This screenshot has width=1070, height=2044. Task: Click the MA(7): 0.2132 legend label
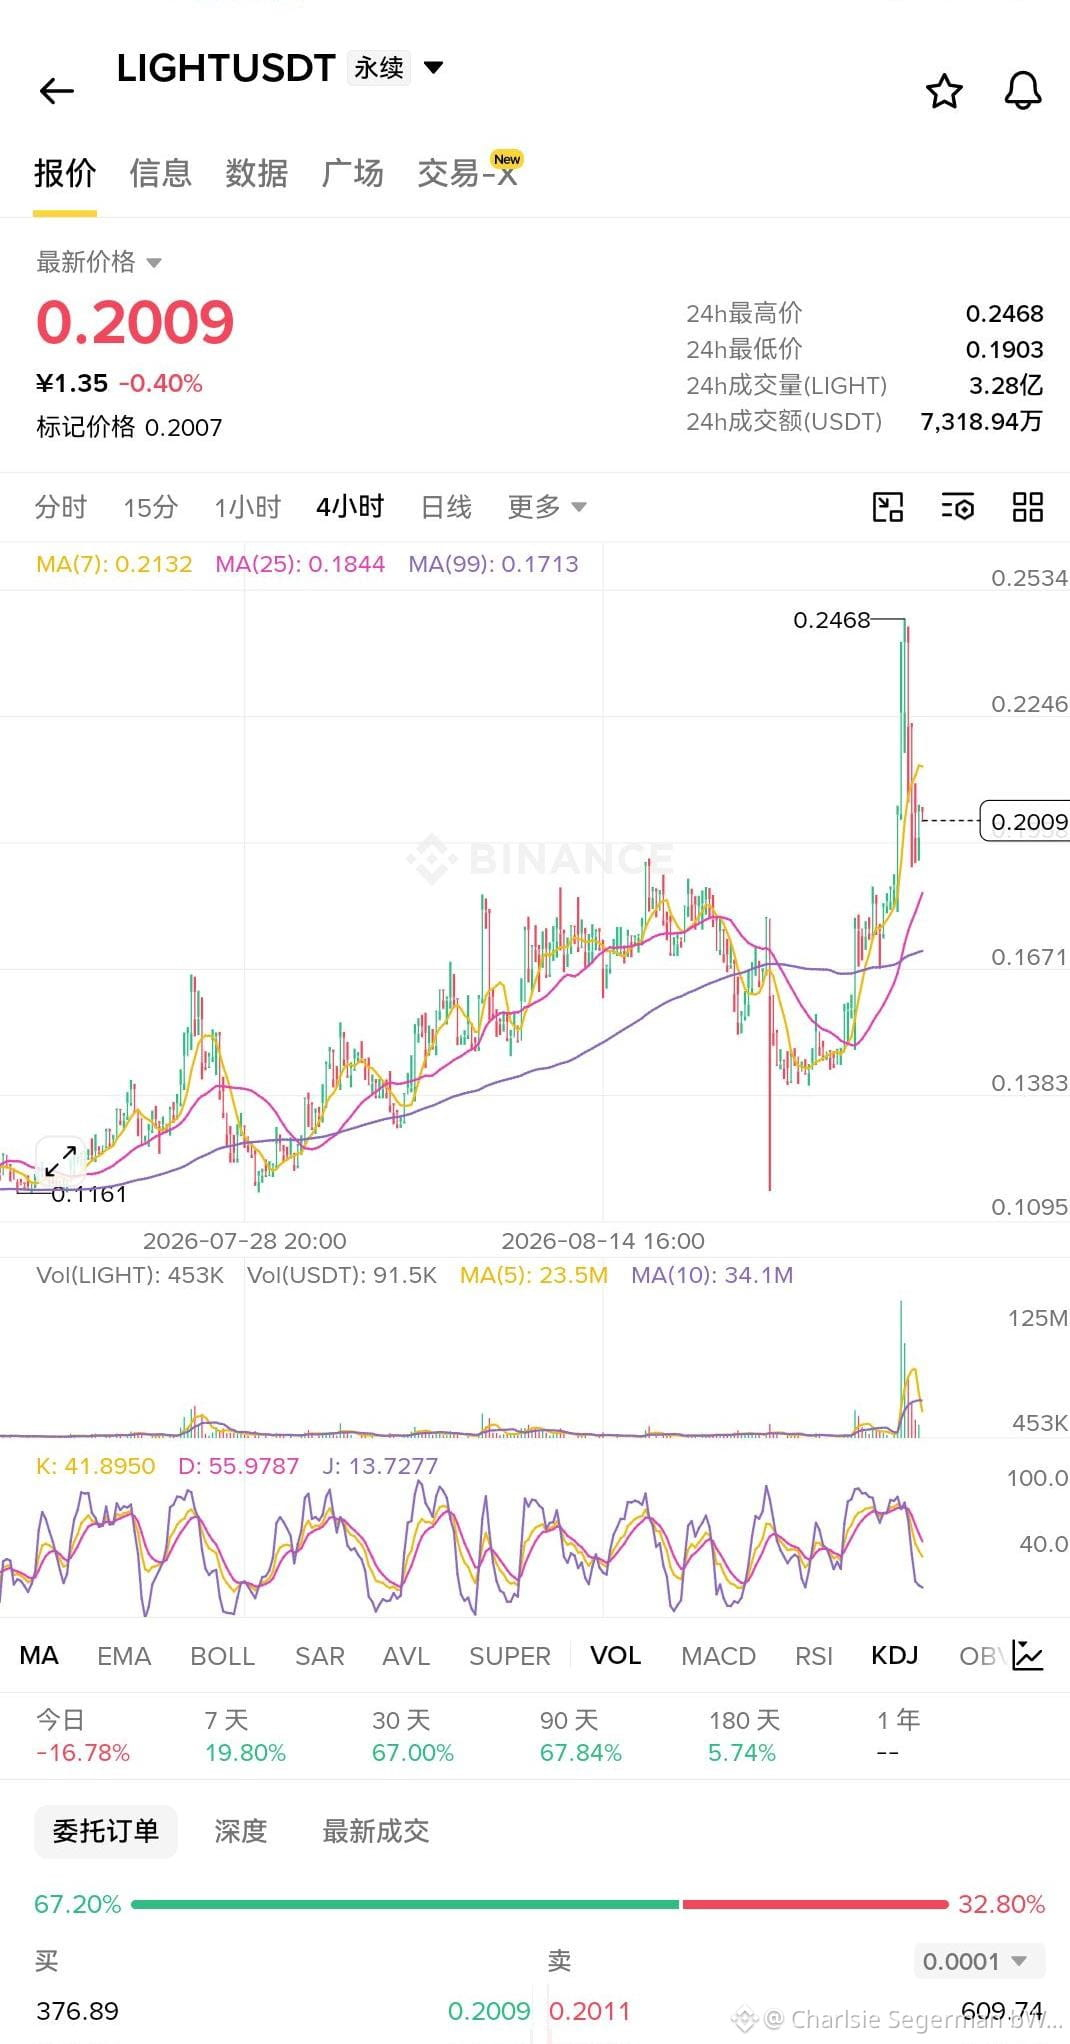tap(114, 564)
